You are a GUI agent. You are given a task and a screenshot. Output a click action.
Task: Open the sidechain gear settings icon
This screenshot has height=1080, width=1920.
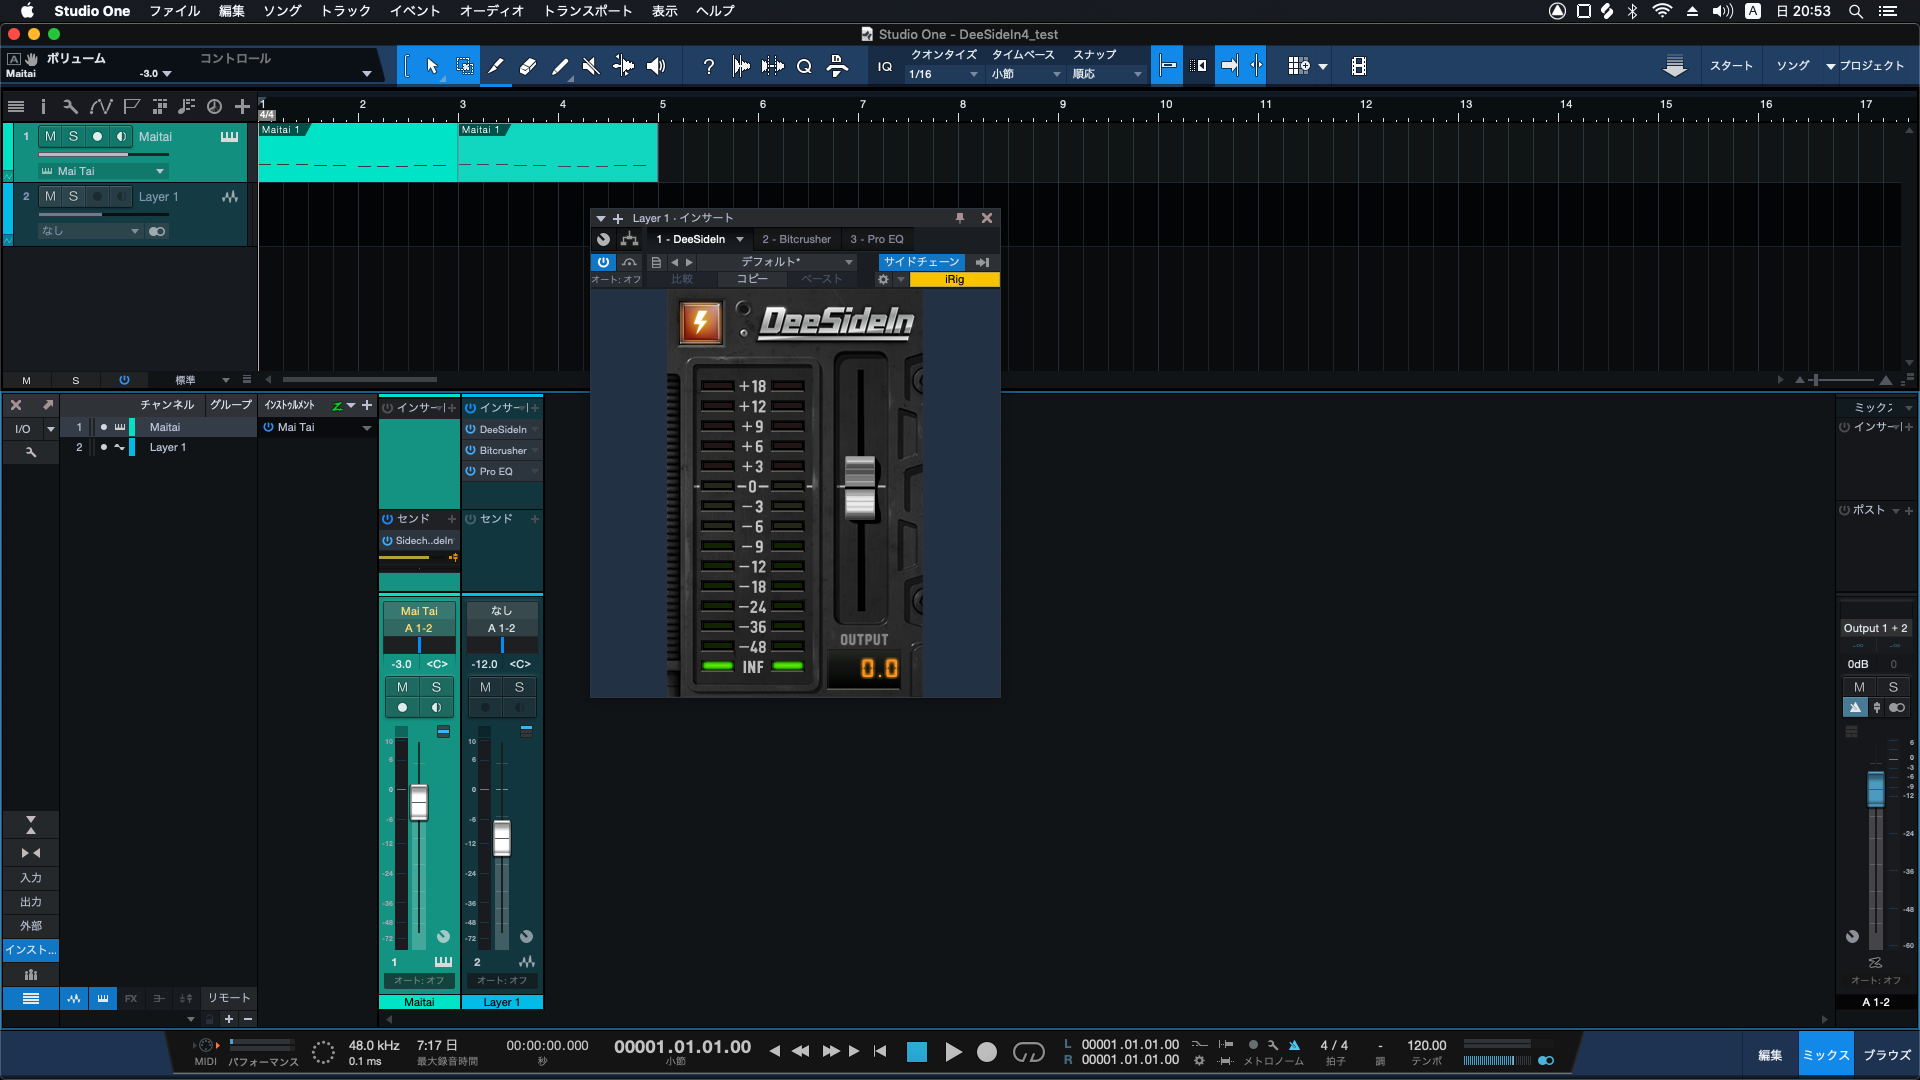point(883,280)
